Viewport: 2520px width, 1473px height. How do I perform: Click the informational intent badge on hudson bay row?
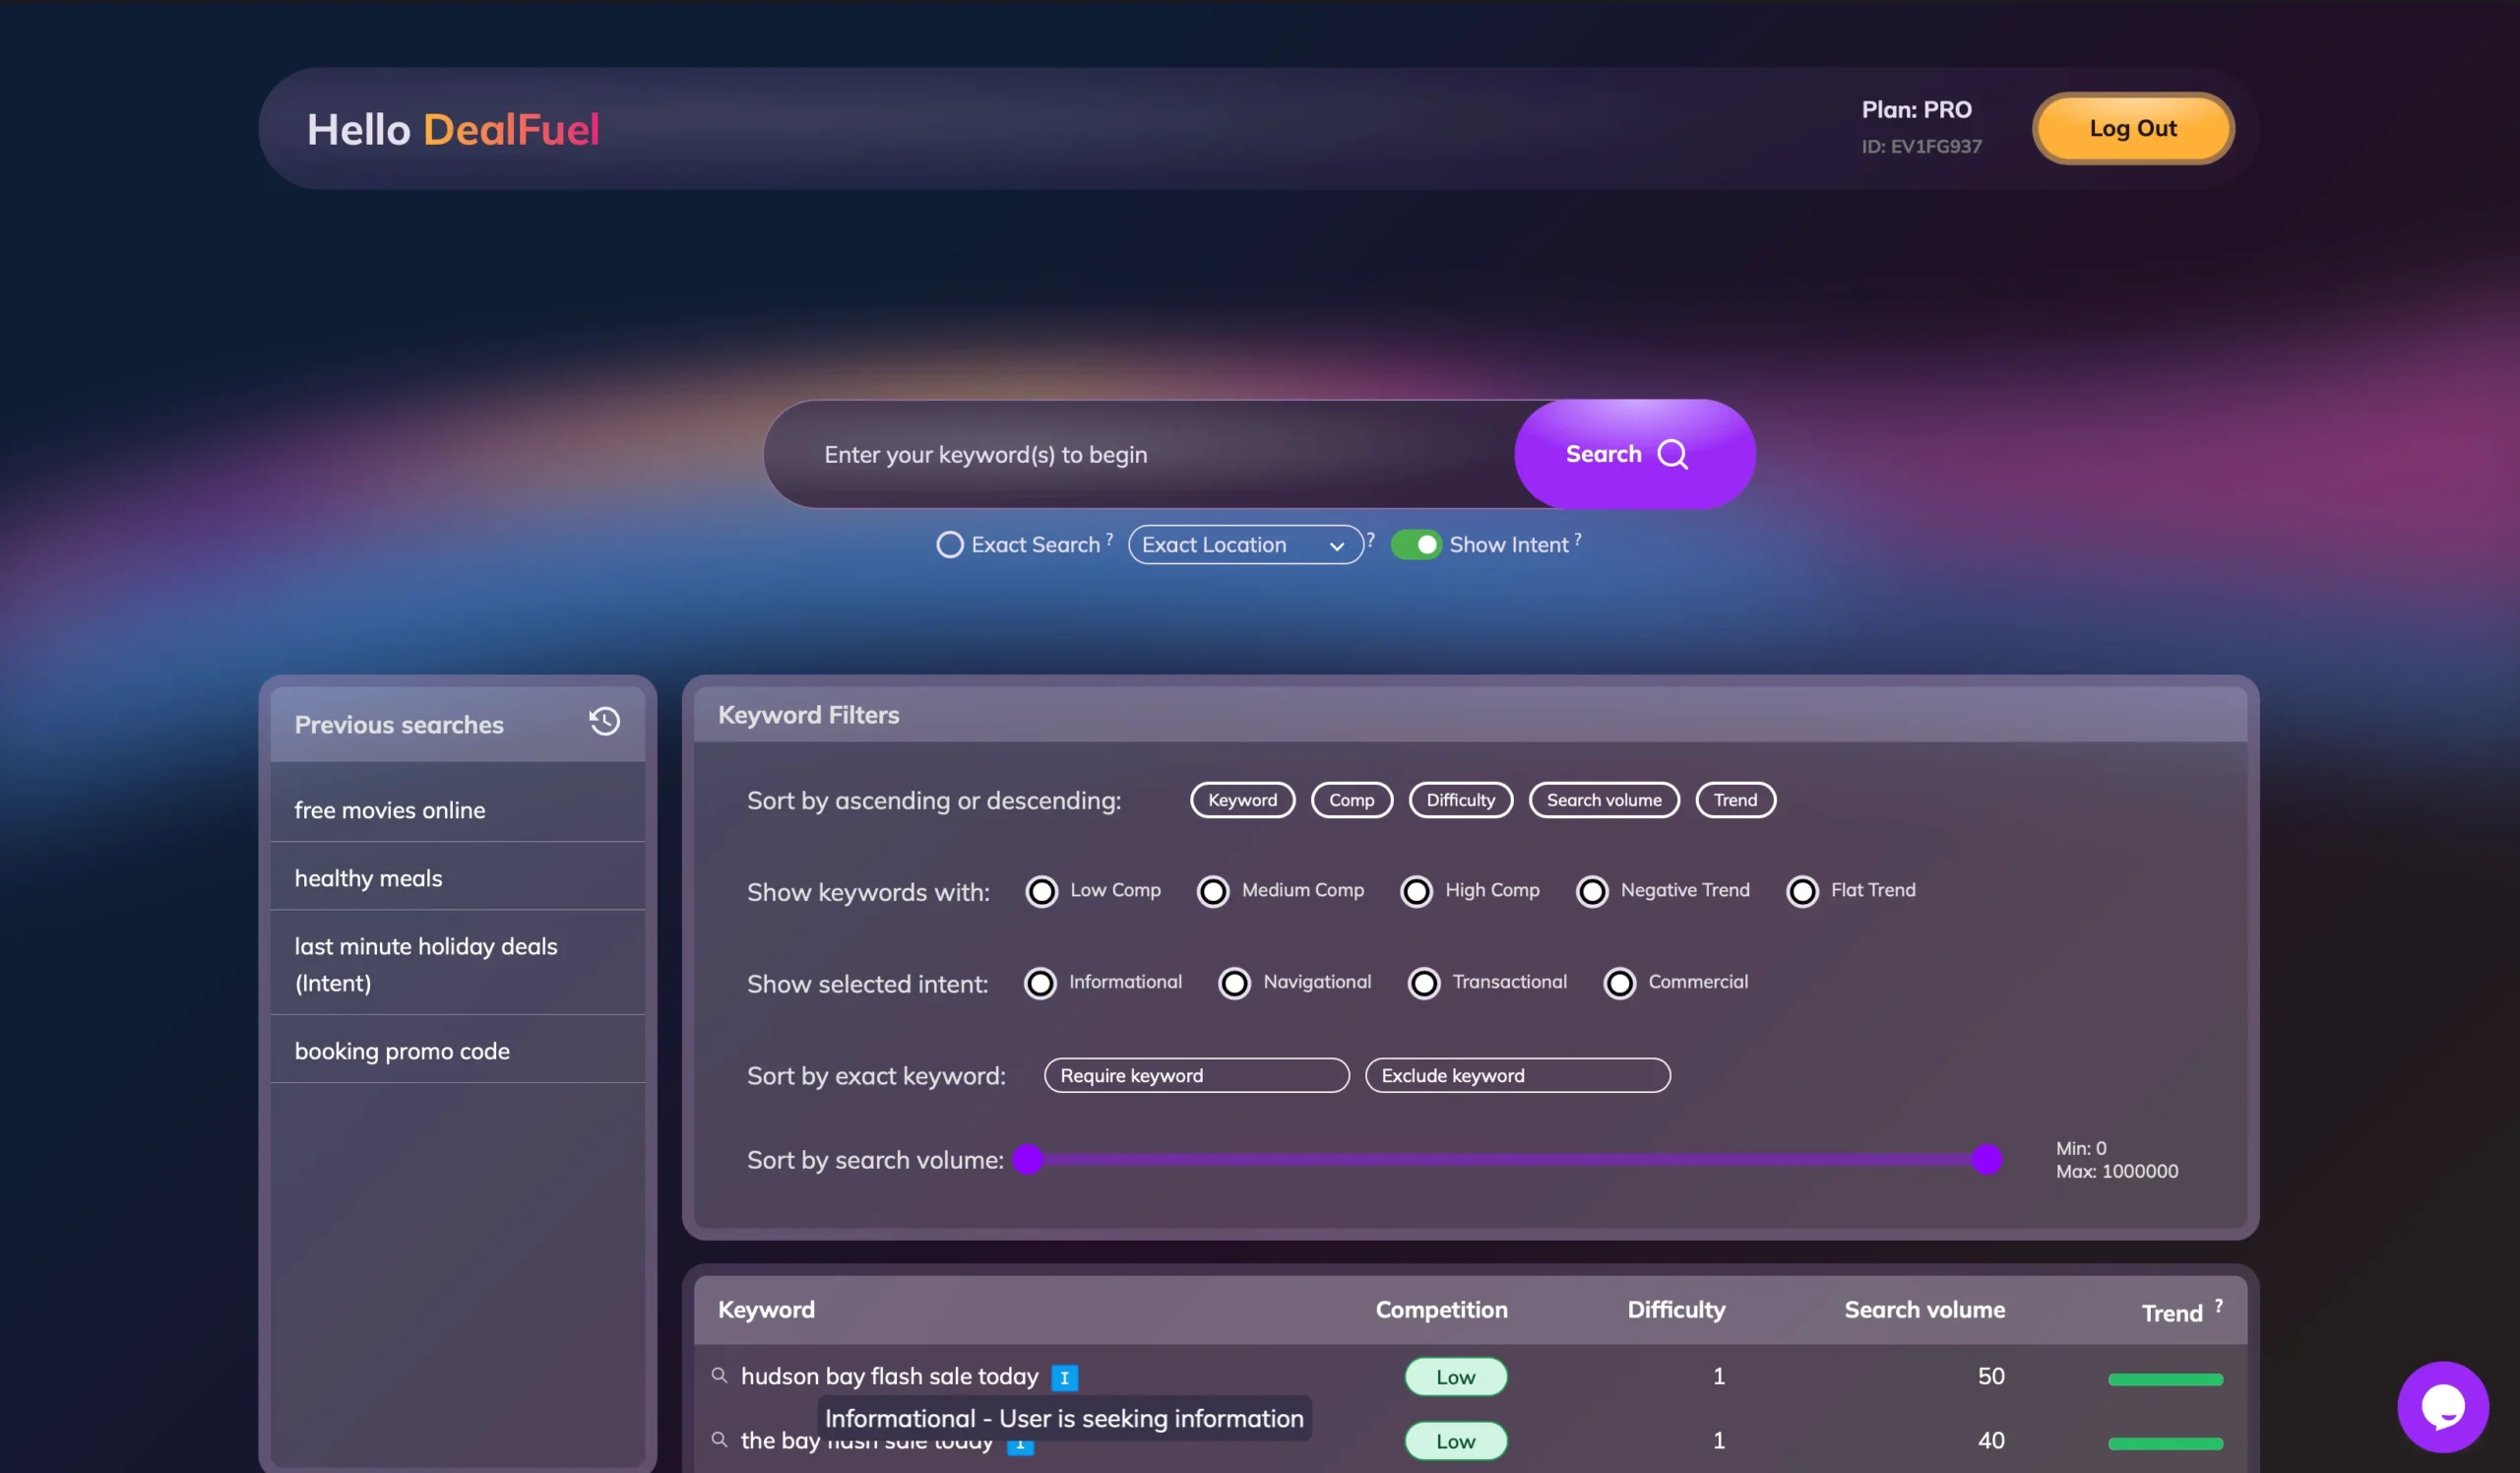pos(1064,1377)
